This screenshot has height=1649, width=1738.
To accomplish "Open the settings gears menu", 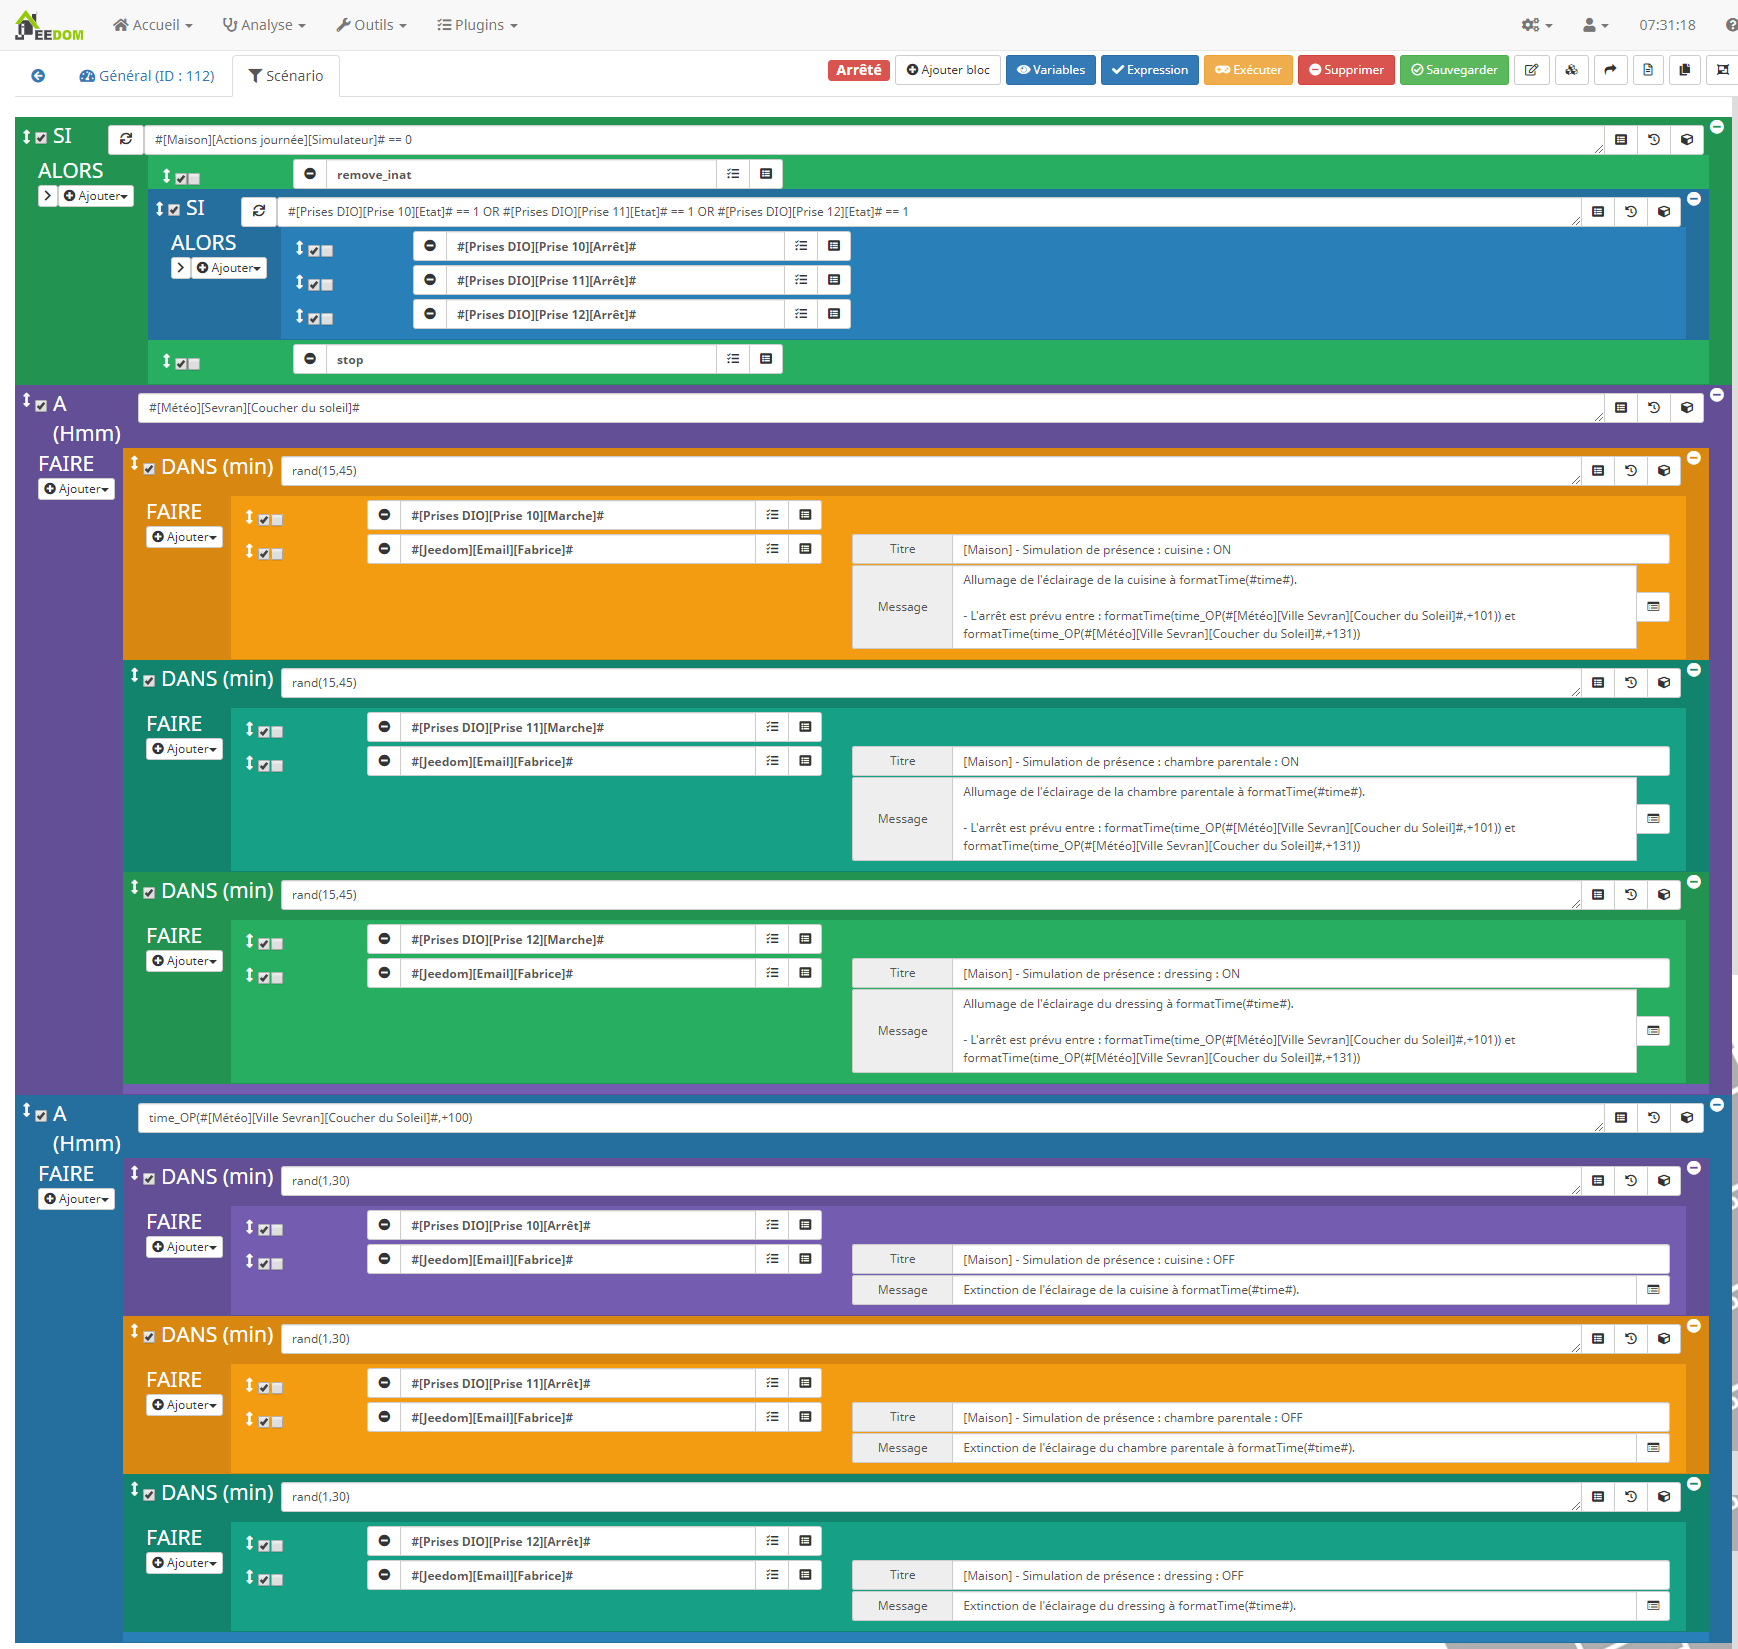I will 1537,25.
